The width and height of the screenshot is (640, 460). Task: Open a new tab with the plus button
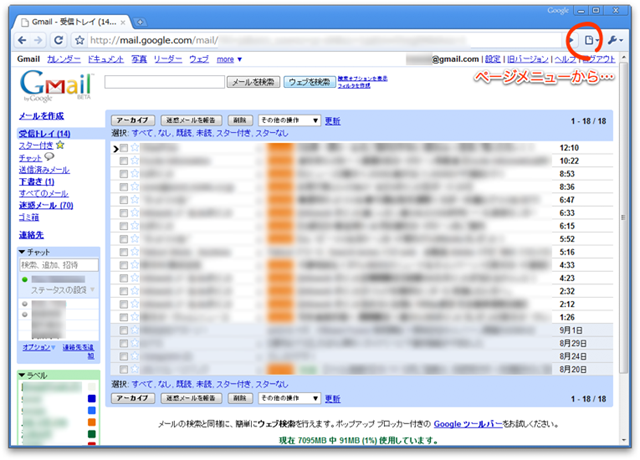tap(140, 22)
